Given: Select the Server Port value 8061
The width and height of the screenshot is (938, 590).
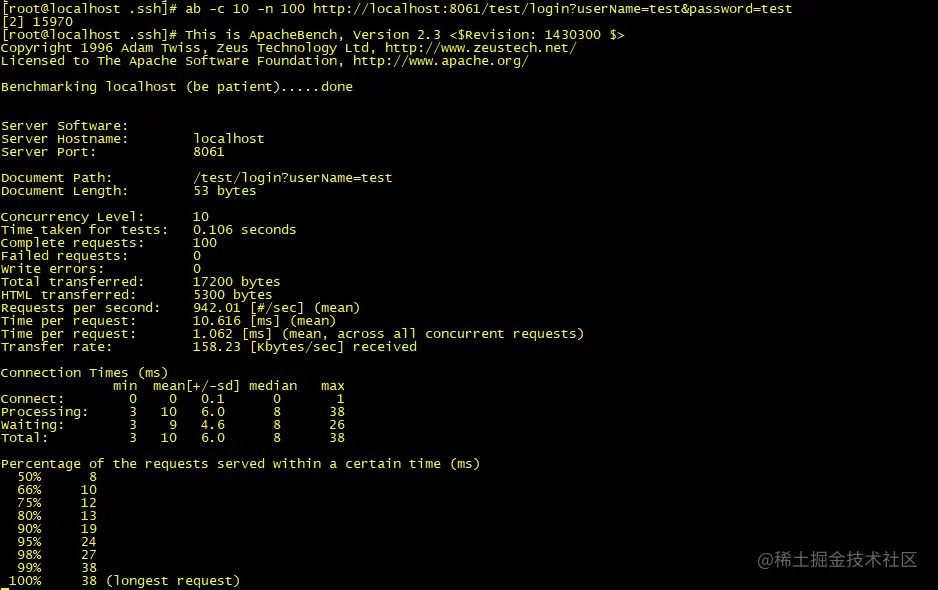Looking at the screenshot, I should 209,152.
